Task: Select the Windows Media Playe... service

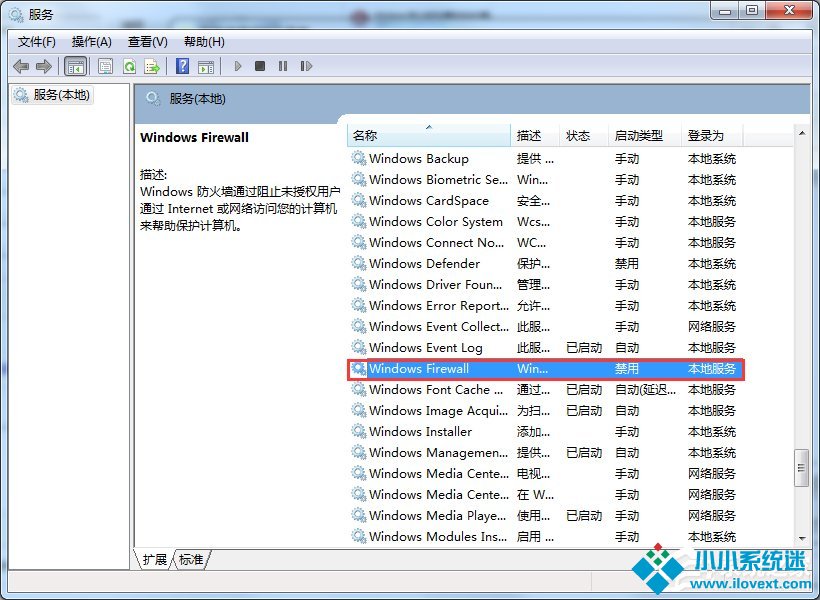Action: click(544, 515)
